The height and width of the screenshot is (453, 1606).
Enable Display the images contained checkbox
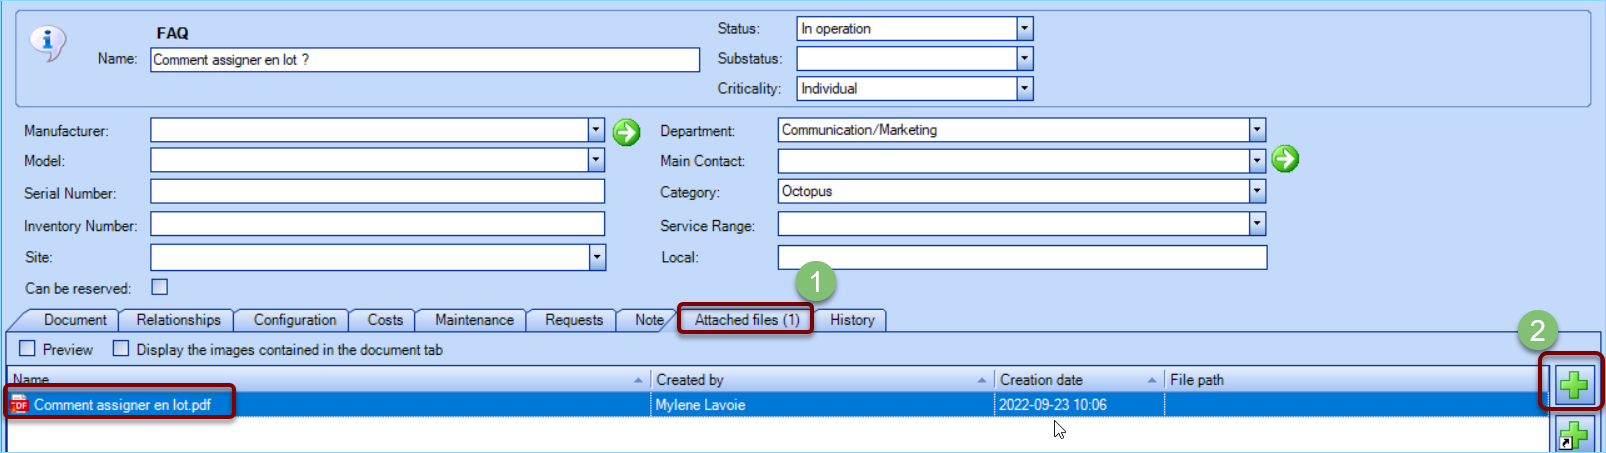121,349
